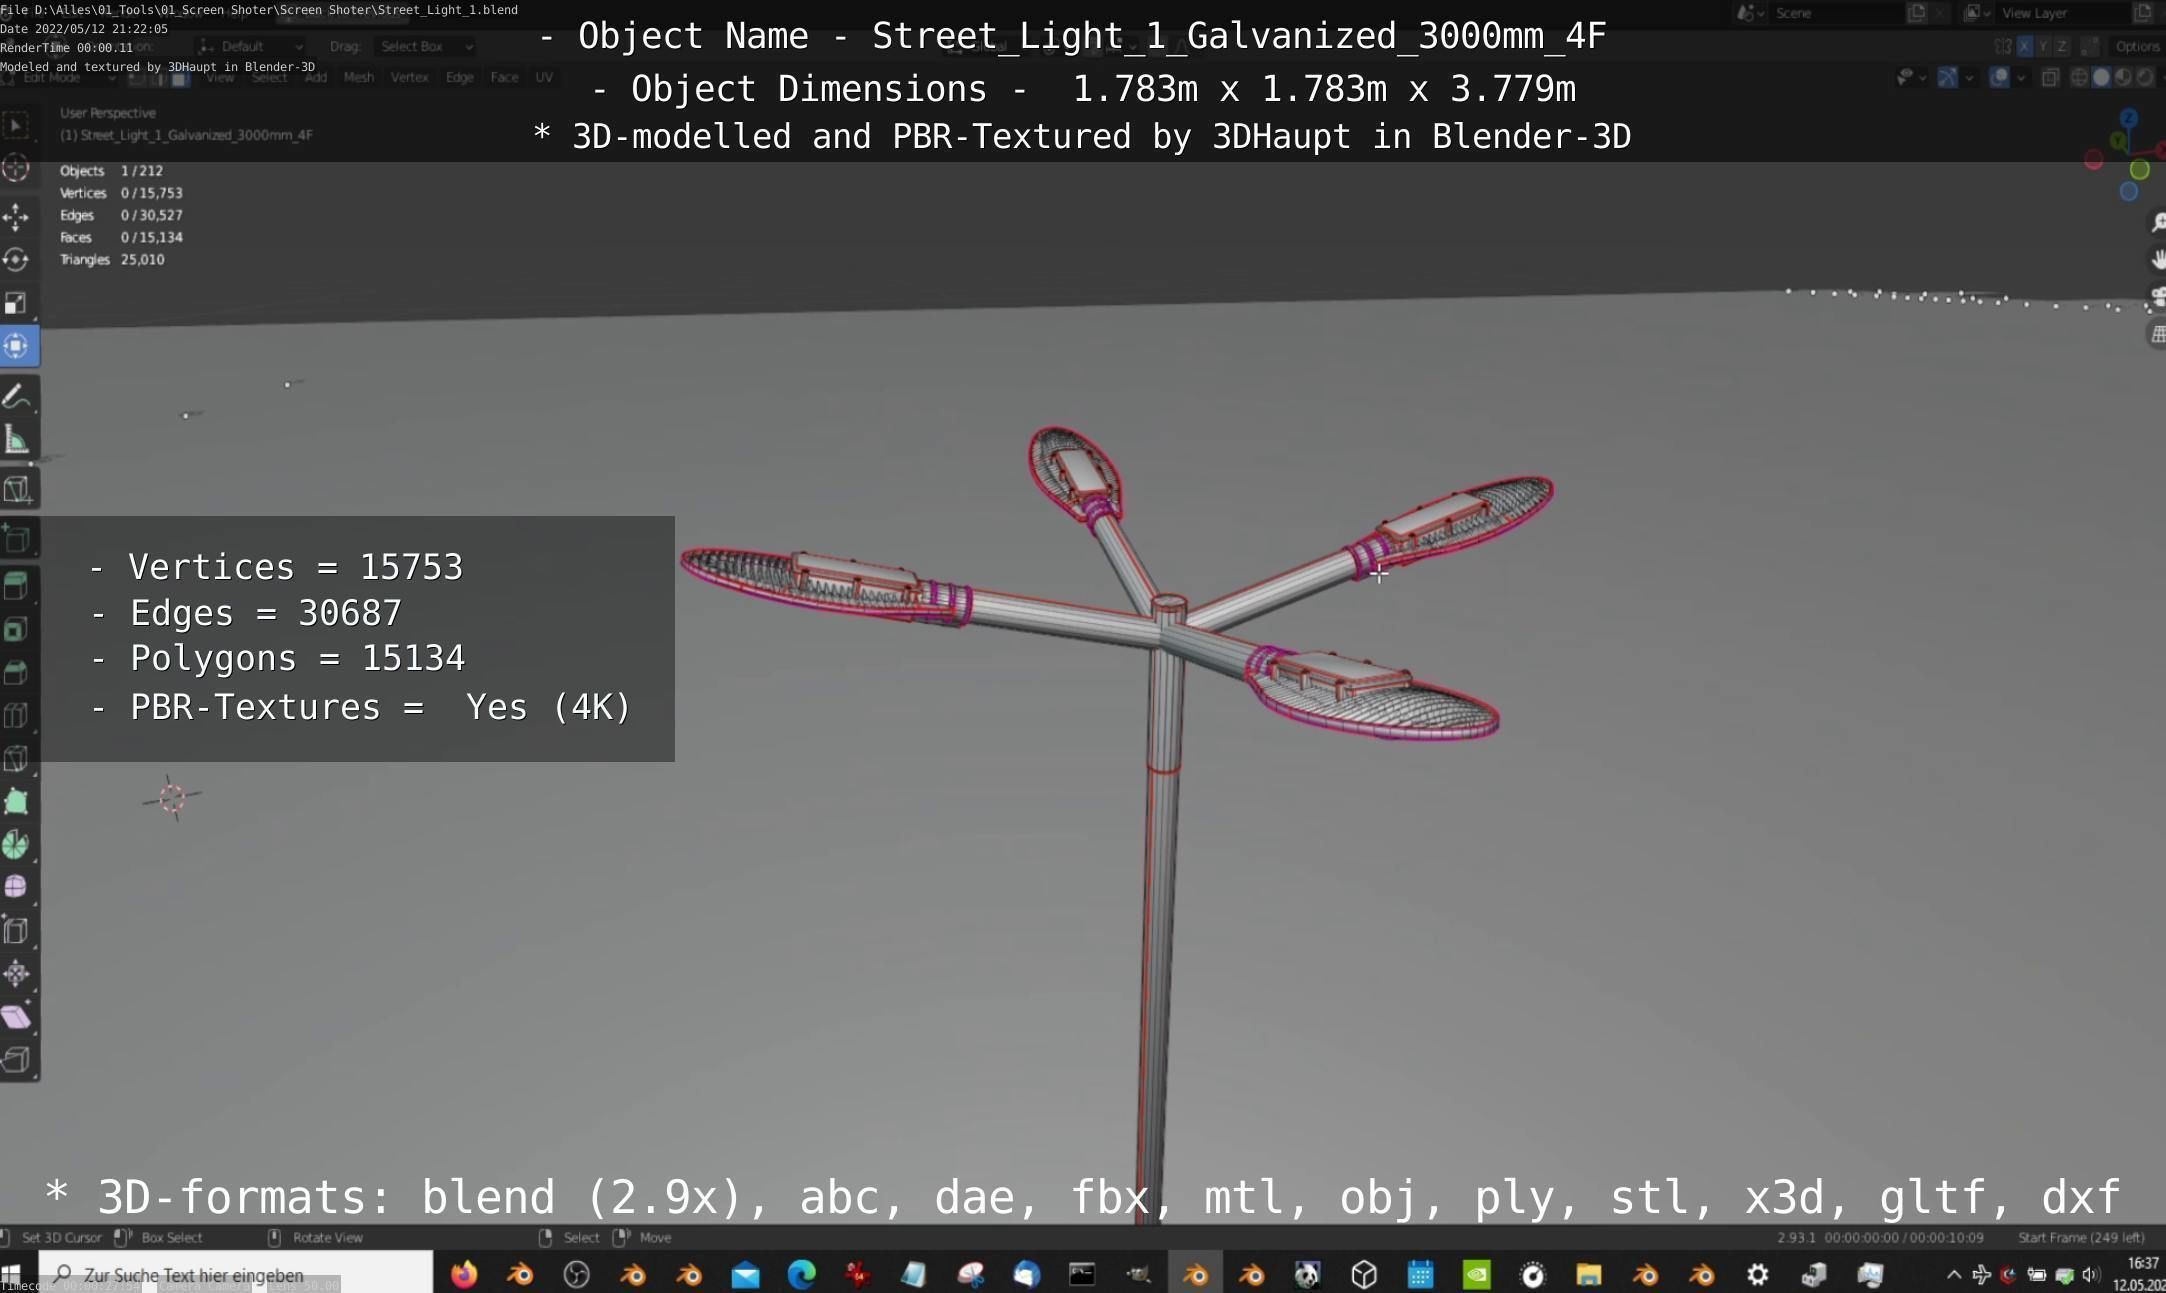2166x1293 pixels.
Task: Switch perspective/orthographic with grid gizmo
Action: 2157,335
